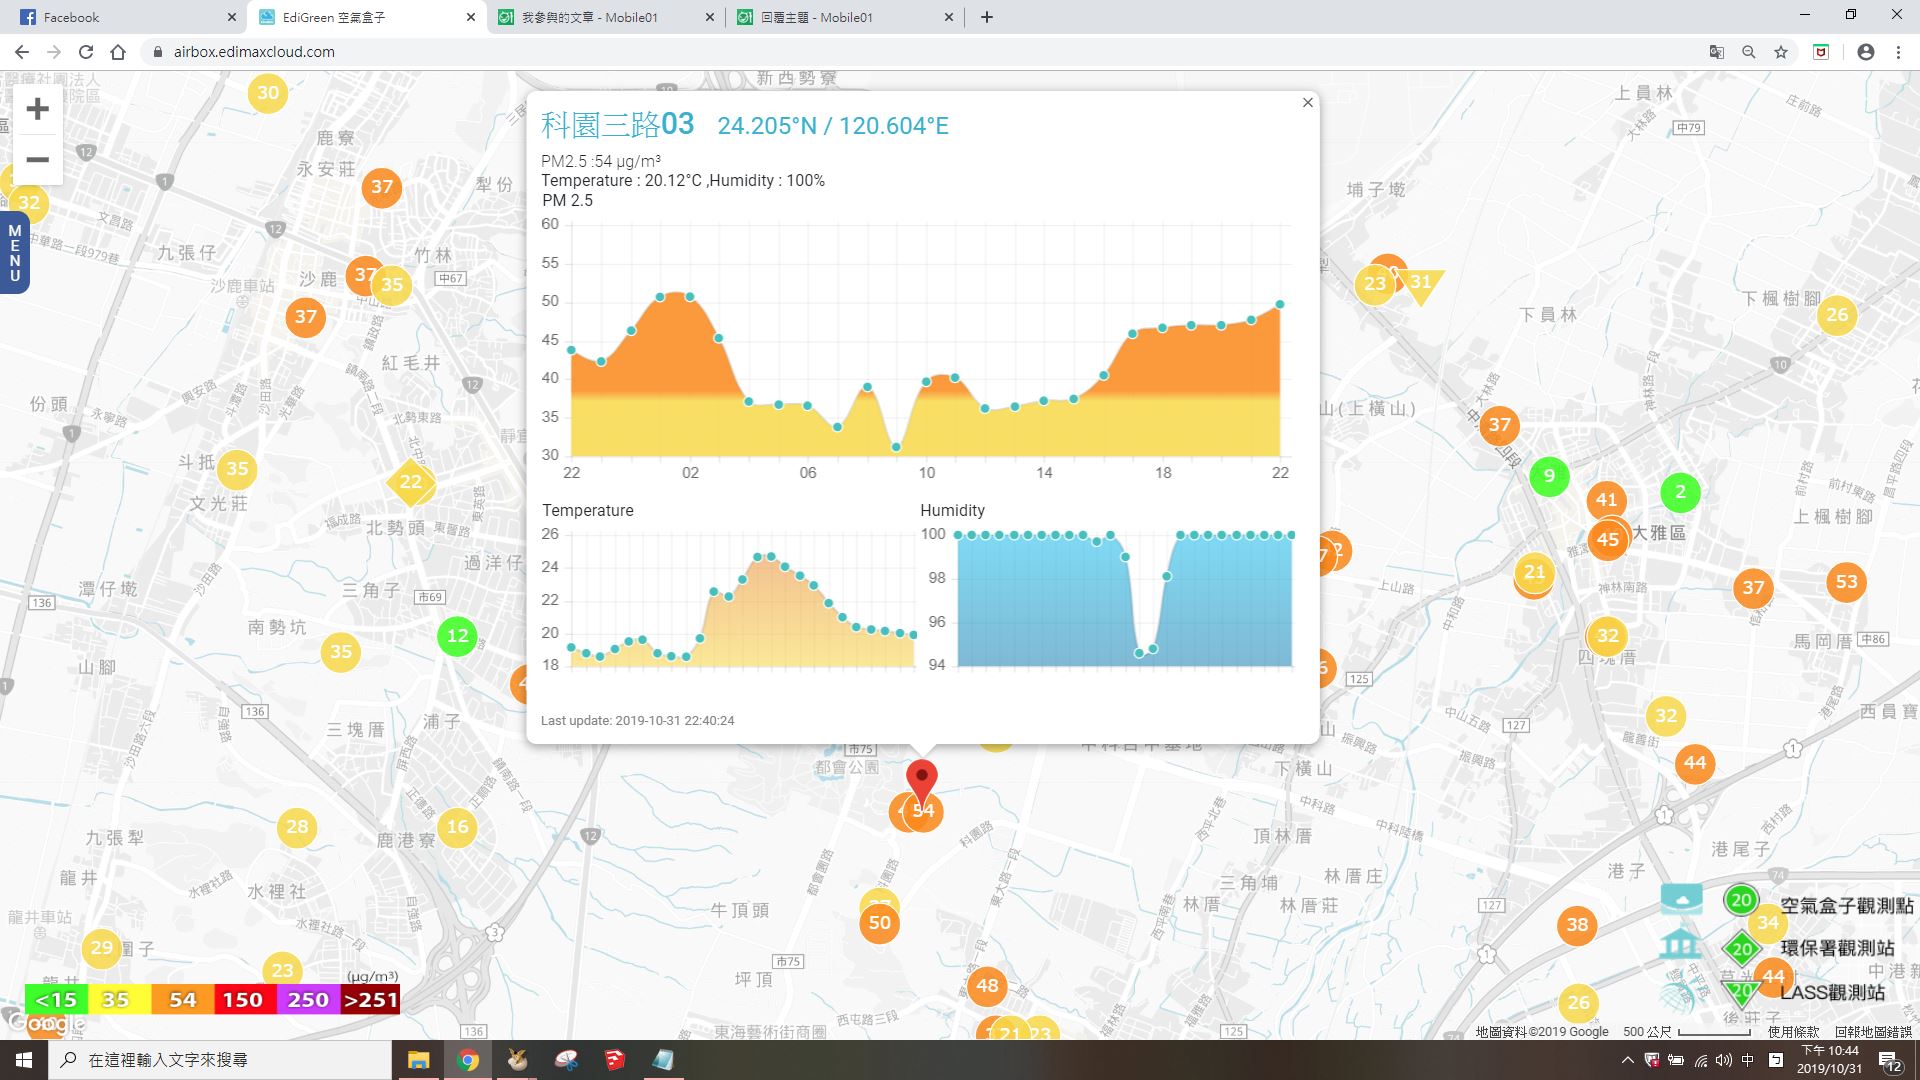This screenshot has height=1080, width=1920.
Task: Close the Facebook tab
Action: (x=232, y=17)
